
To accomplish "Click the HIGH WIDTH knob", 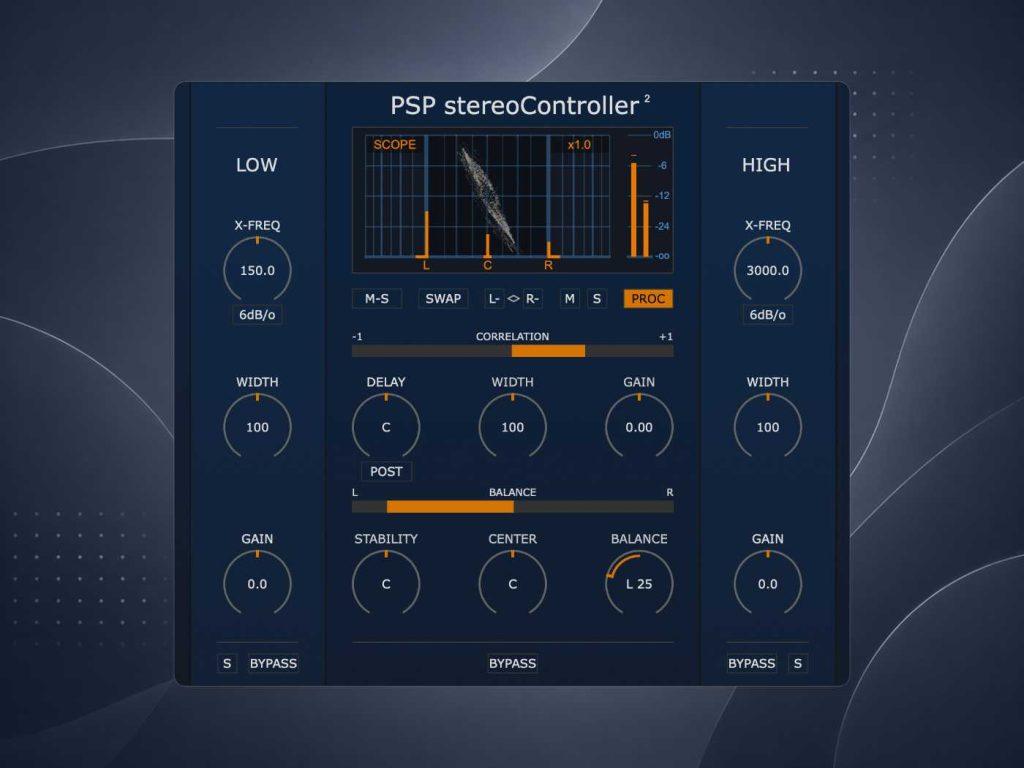I will click(x=767, y=427).
